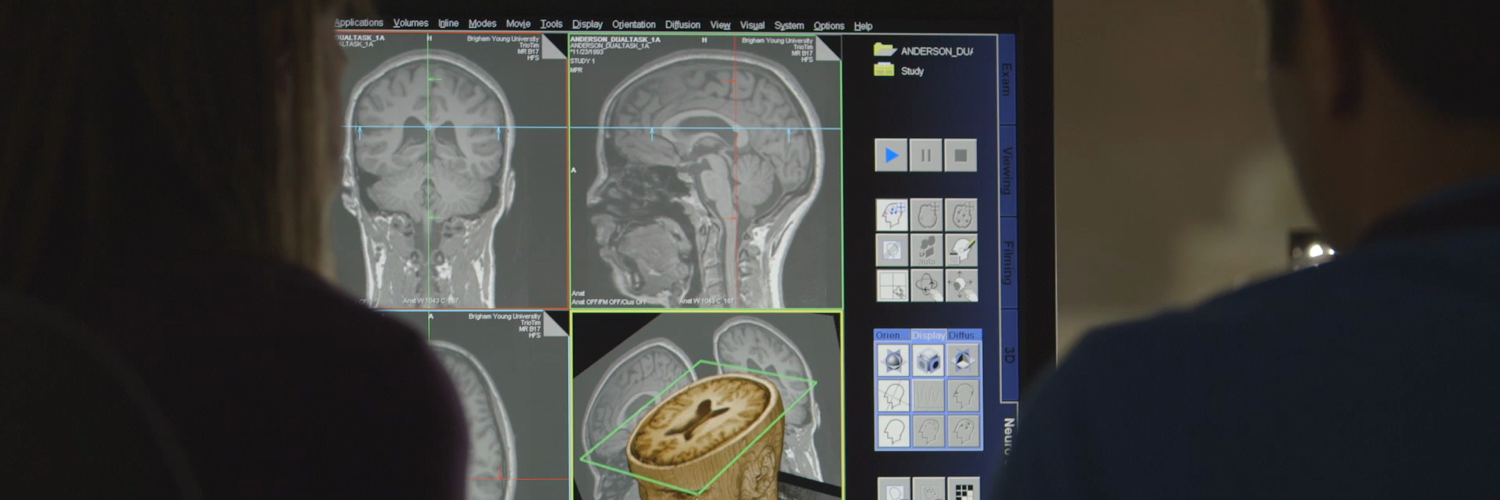
Task: Click the Auto segmentation icon
Action: click(x=926, y=250)
